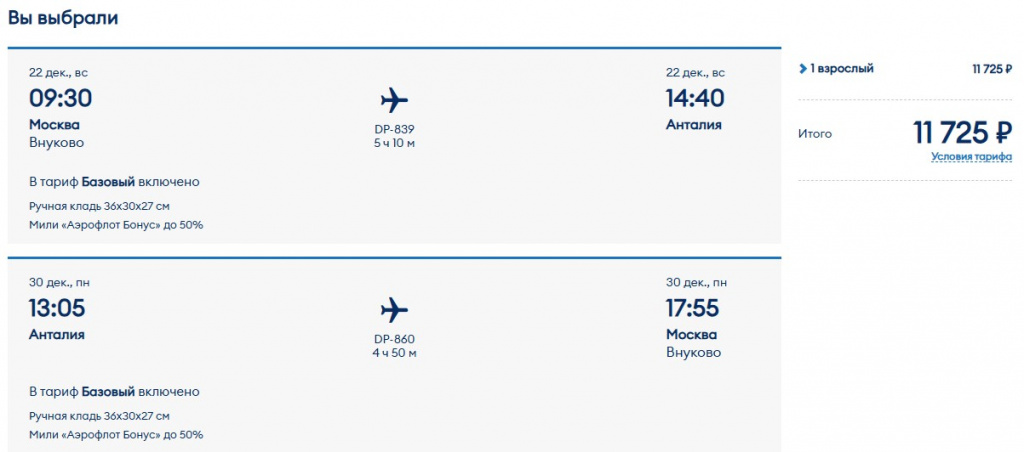Select the DP-860 flight number

[x=394, y=339]
